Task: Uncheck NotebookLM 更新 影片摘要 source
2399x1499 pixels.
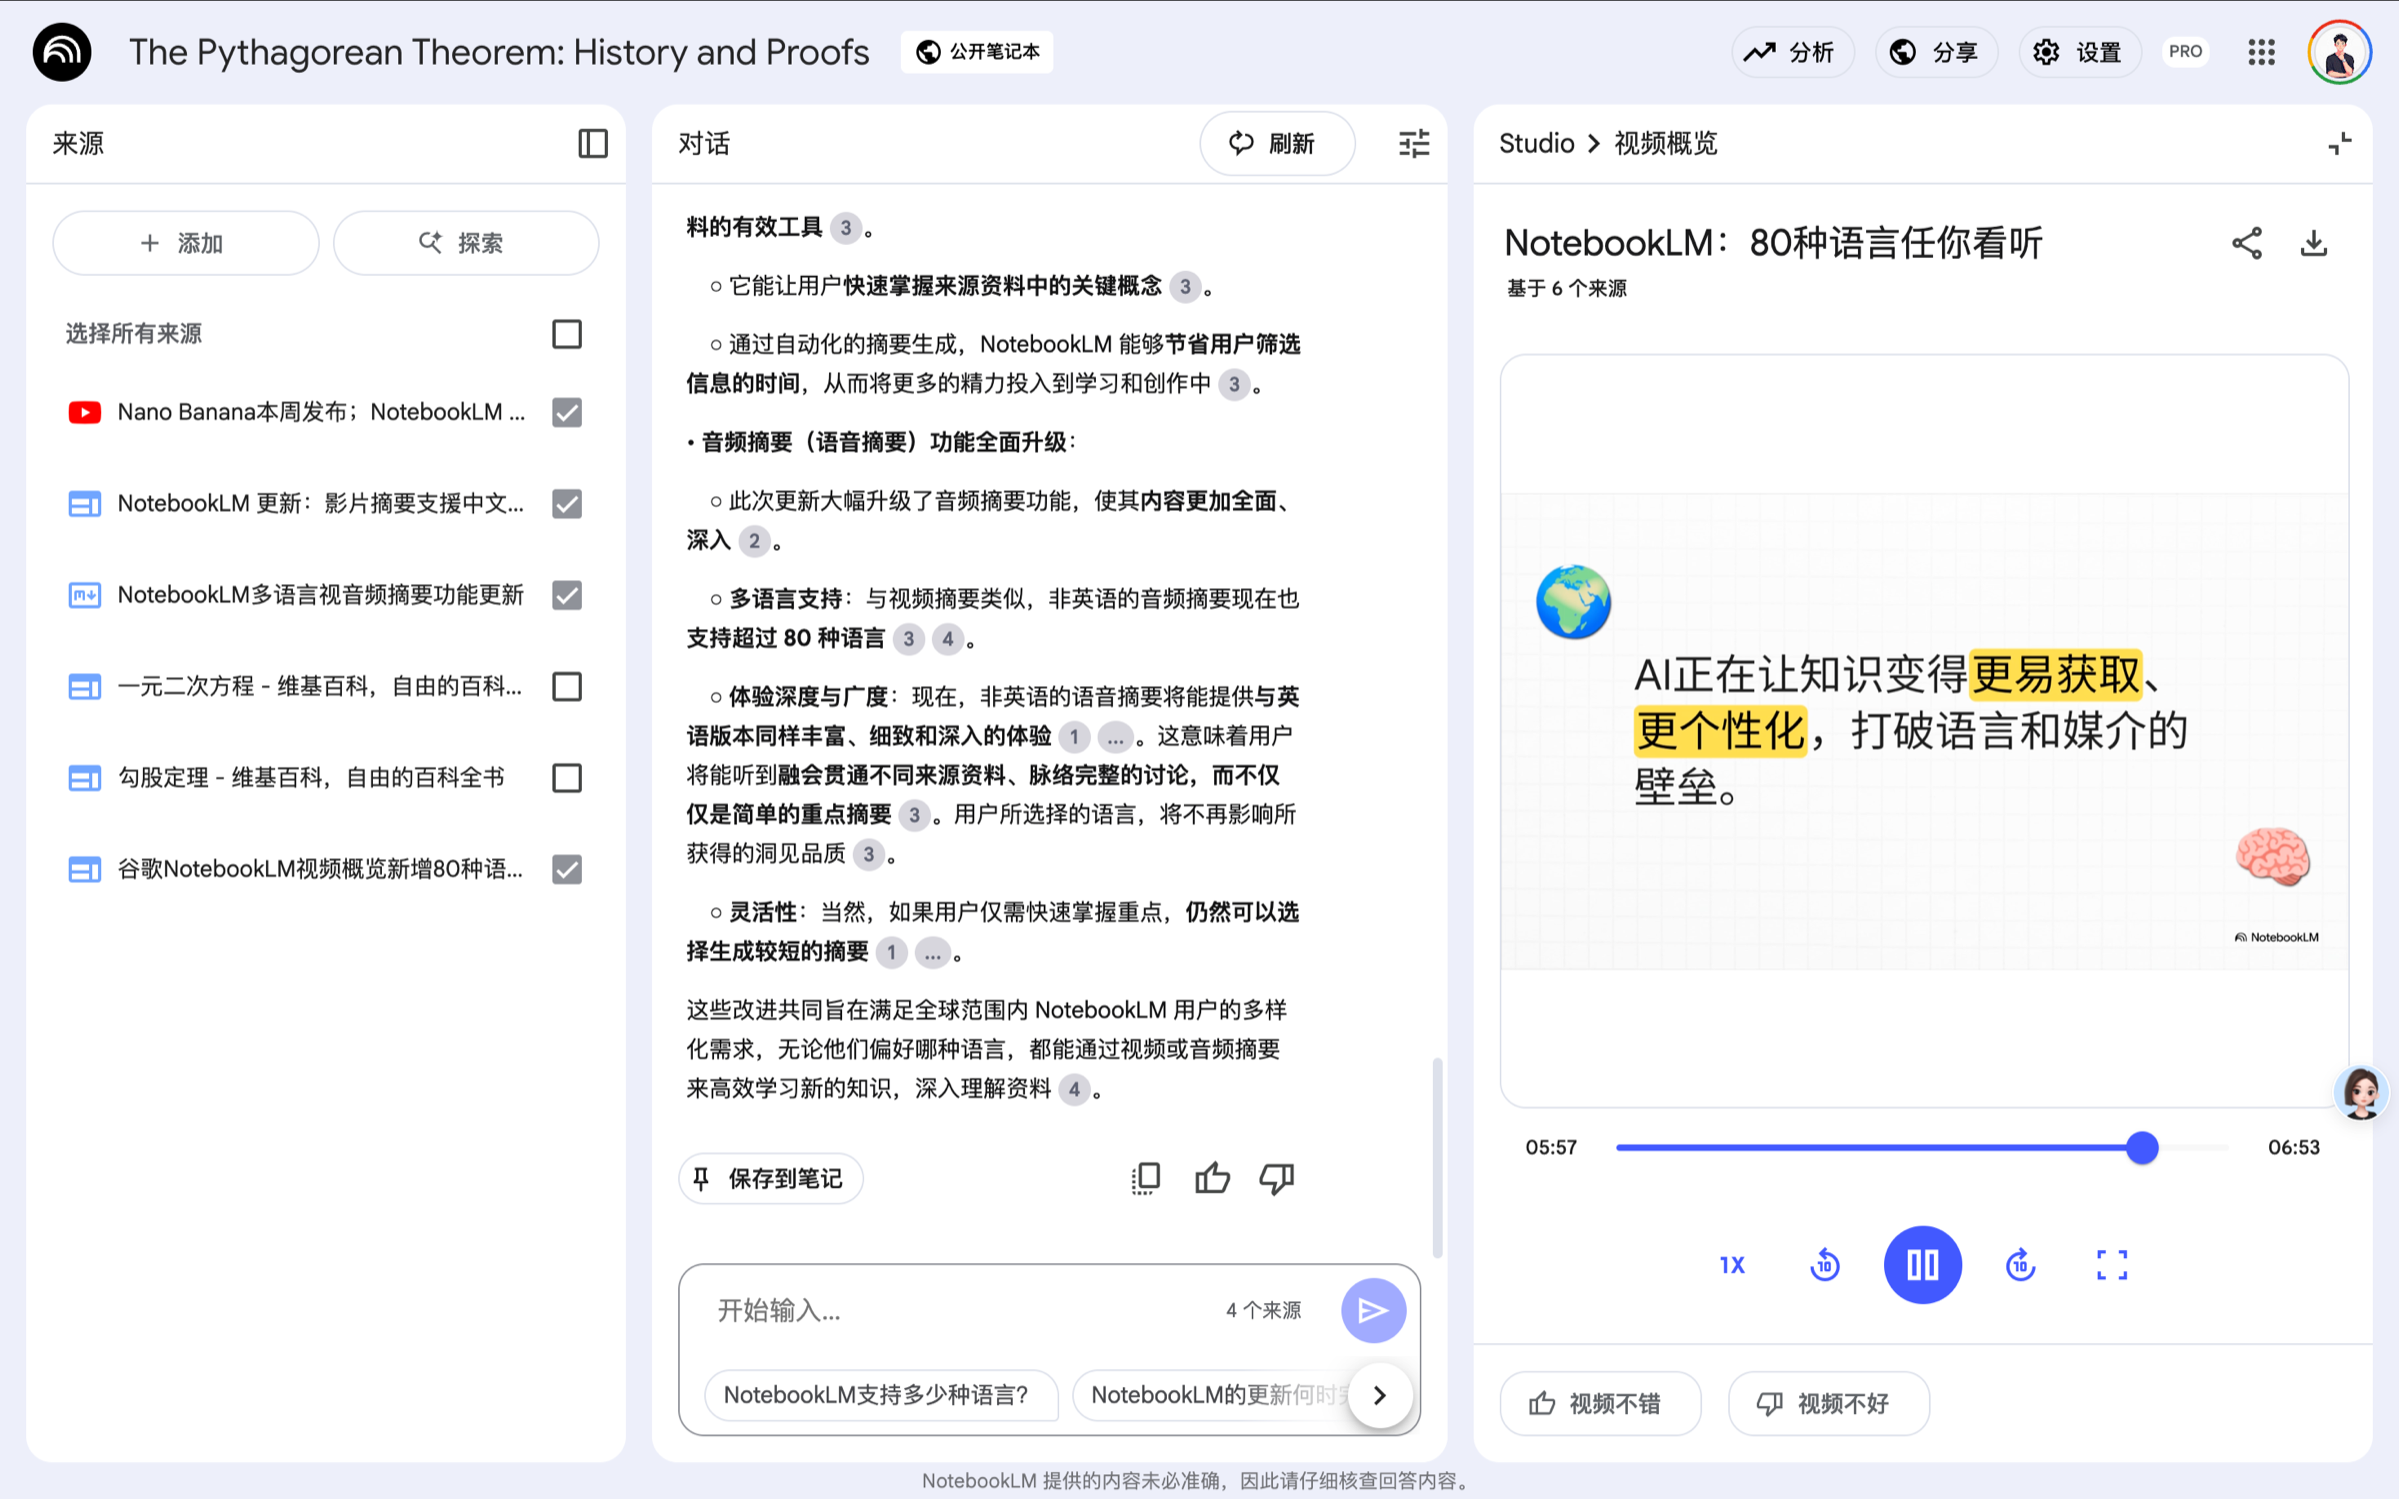Action: tap(567, 504)
